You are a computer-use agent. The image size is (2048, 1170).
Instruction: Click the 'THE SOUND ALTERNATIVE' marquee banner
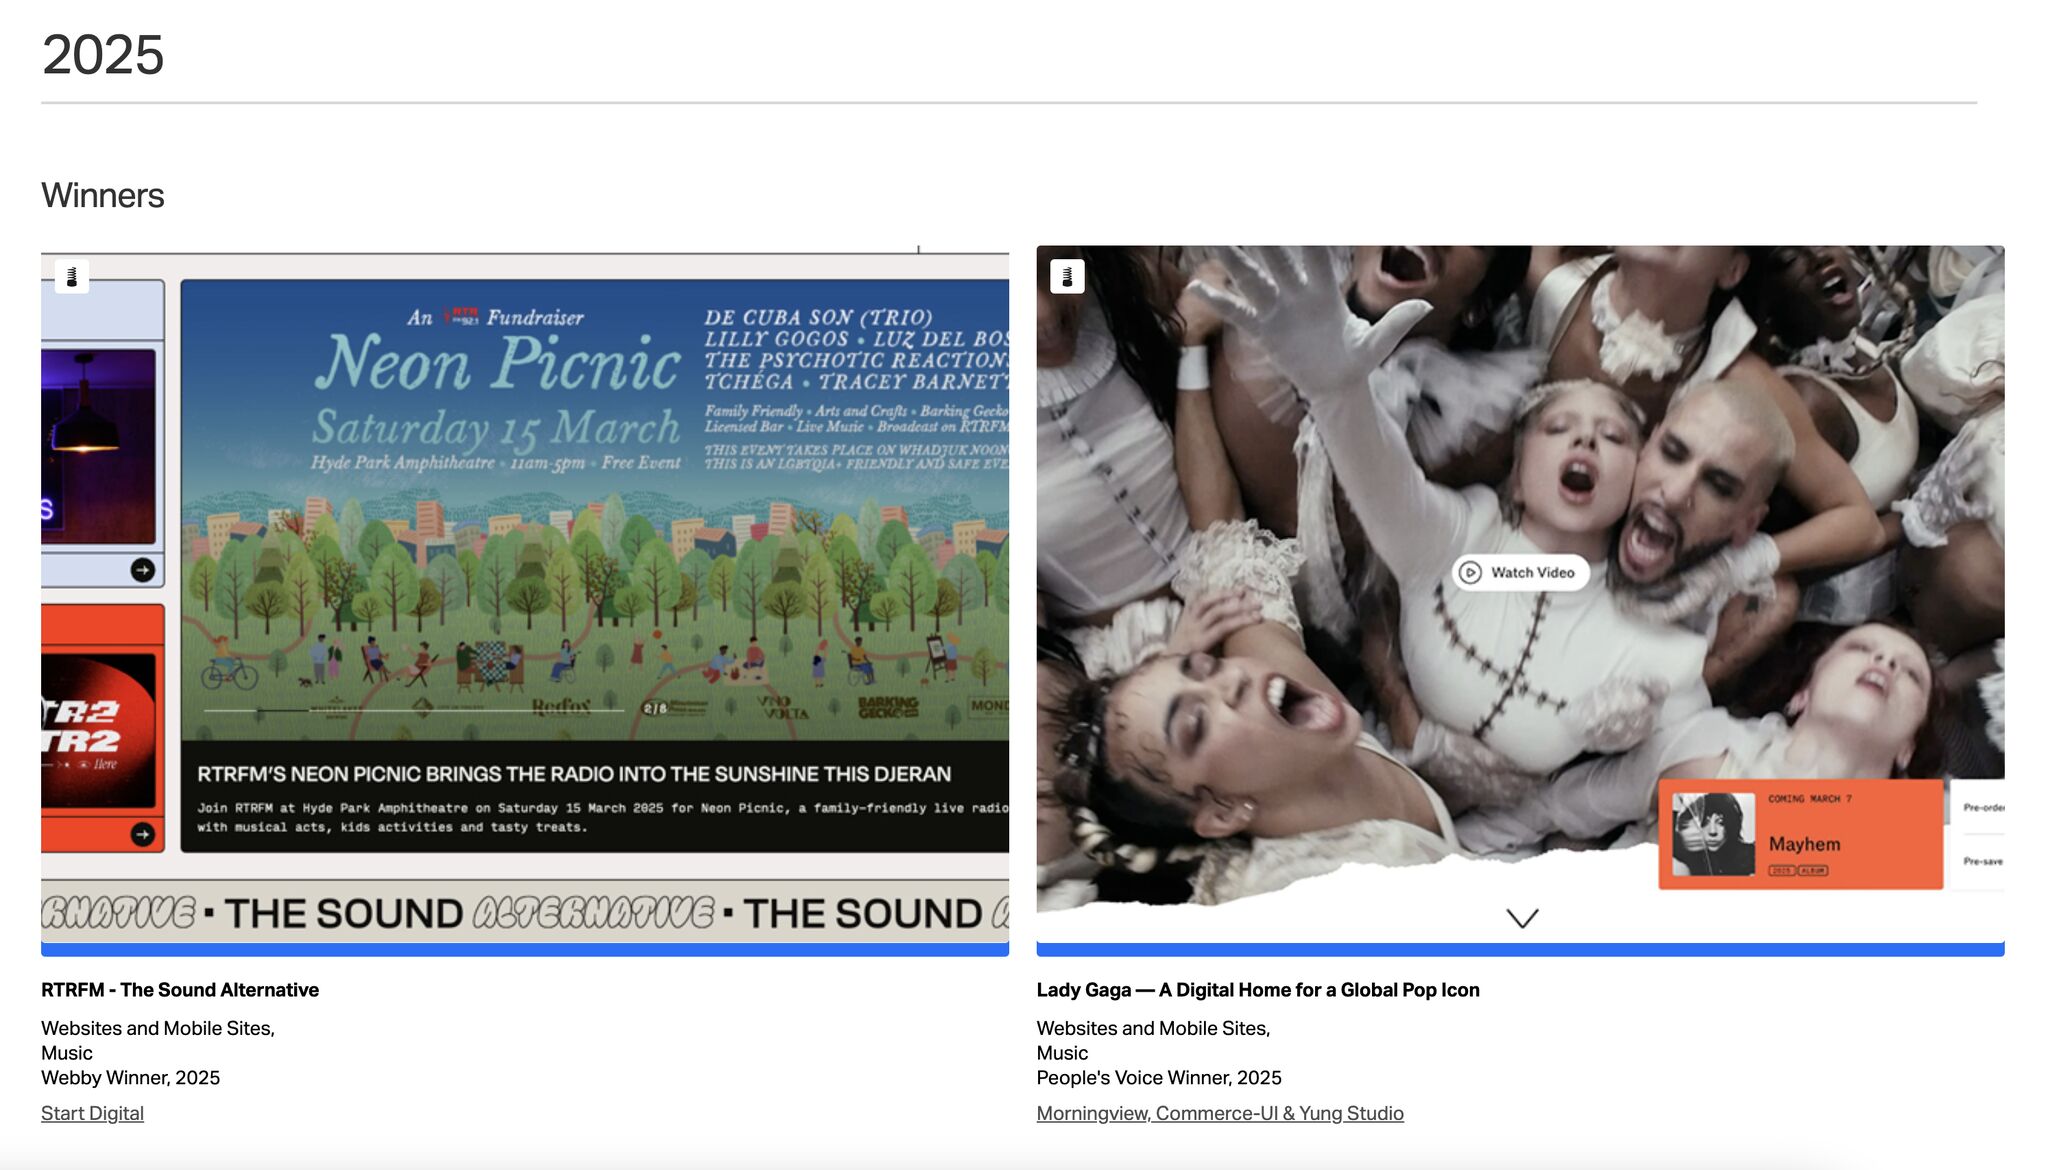click(525, 913)
